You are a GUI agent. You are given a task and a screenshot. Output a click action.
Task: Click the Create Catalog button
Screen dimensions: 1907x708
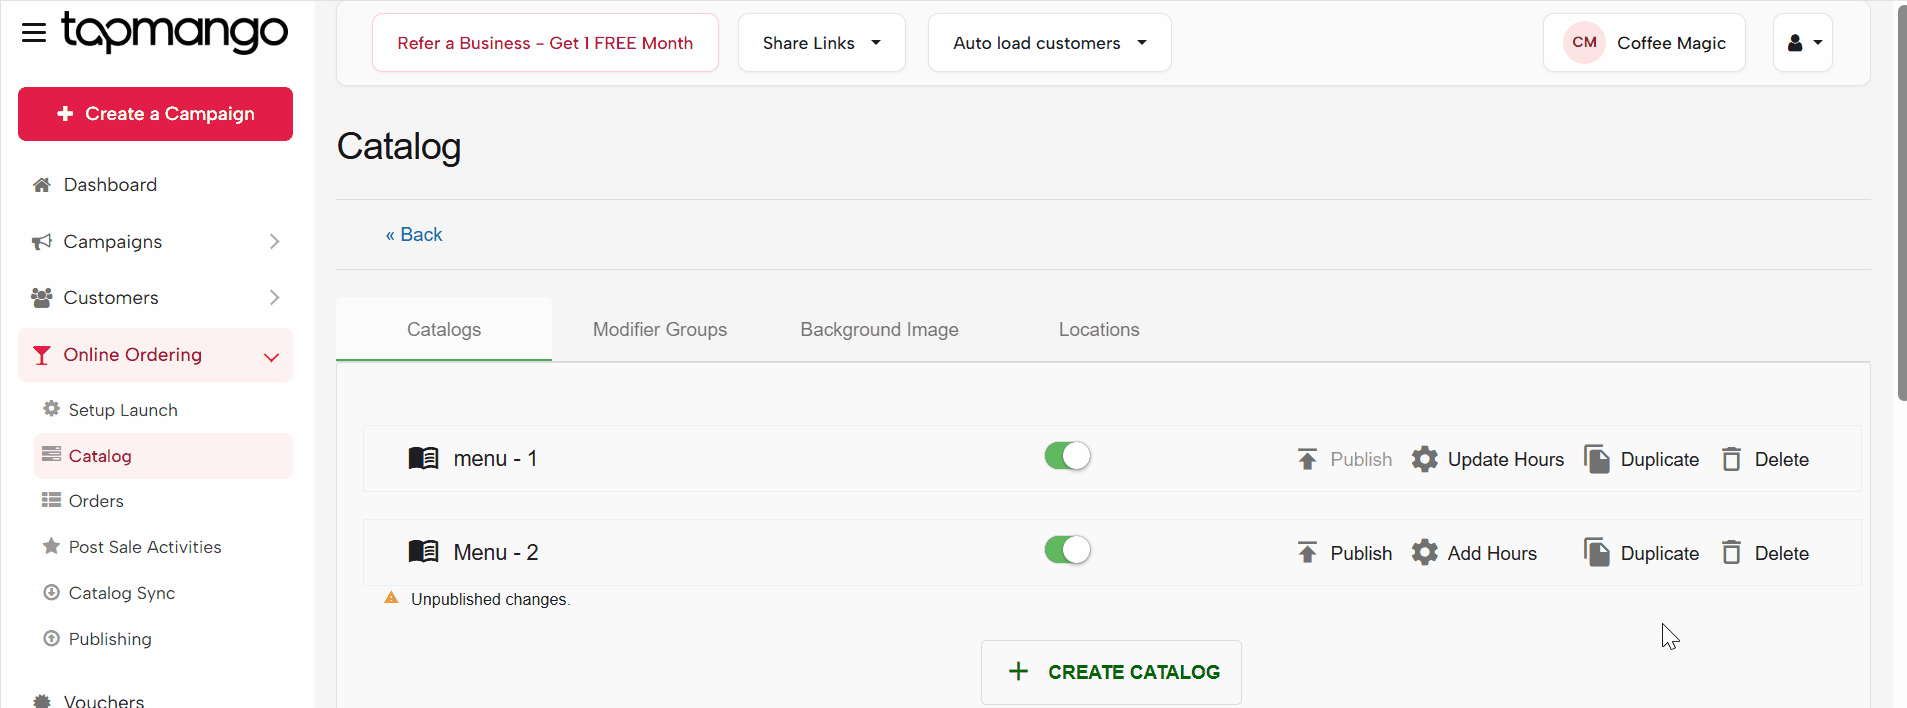point(1111,672)
